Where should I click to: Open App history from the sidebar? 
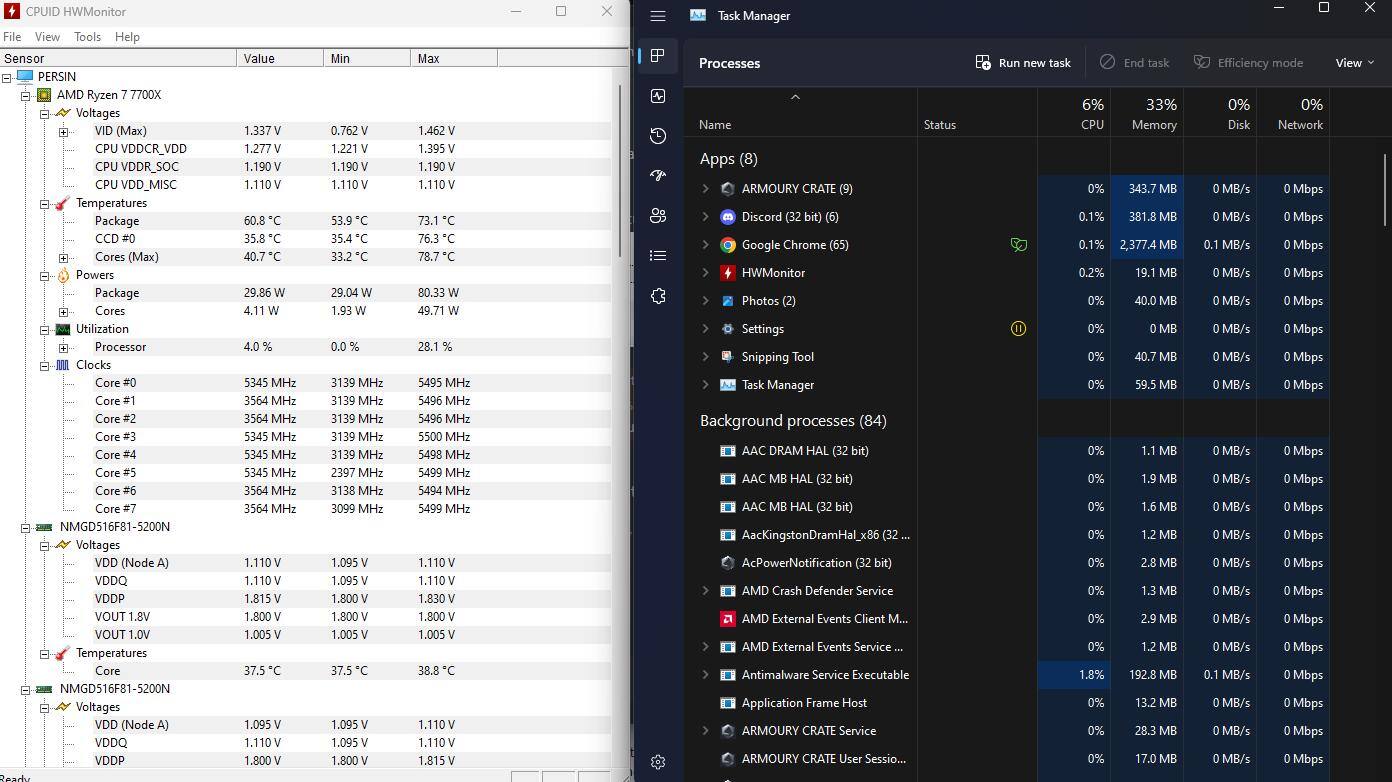click(658, 136)
